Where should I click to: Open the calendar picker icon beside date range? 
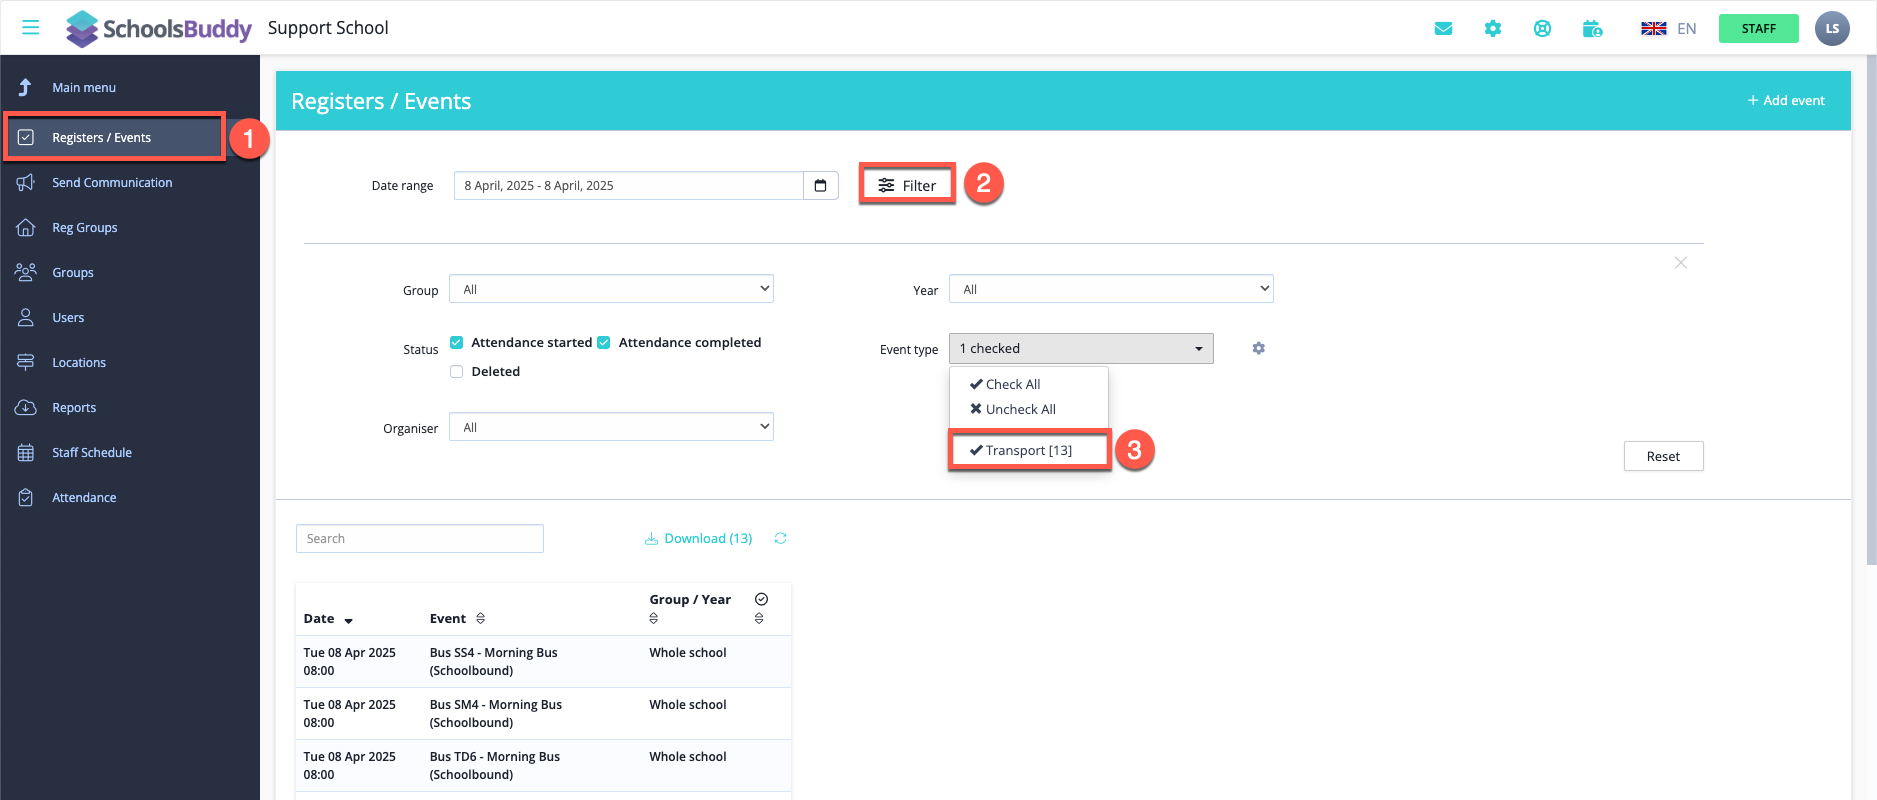[x=820, y=186]
